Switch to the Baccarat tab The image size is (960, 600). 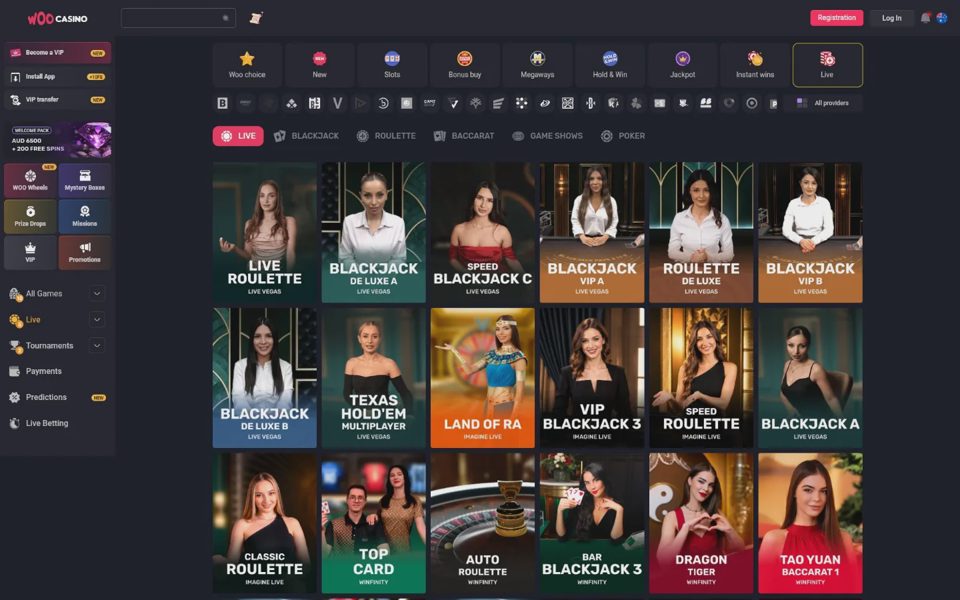tap(464, 136)
